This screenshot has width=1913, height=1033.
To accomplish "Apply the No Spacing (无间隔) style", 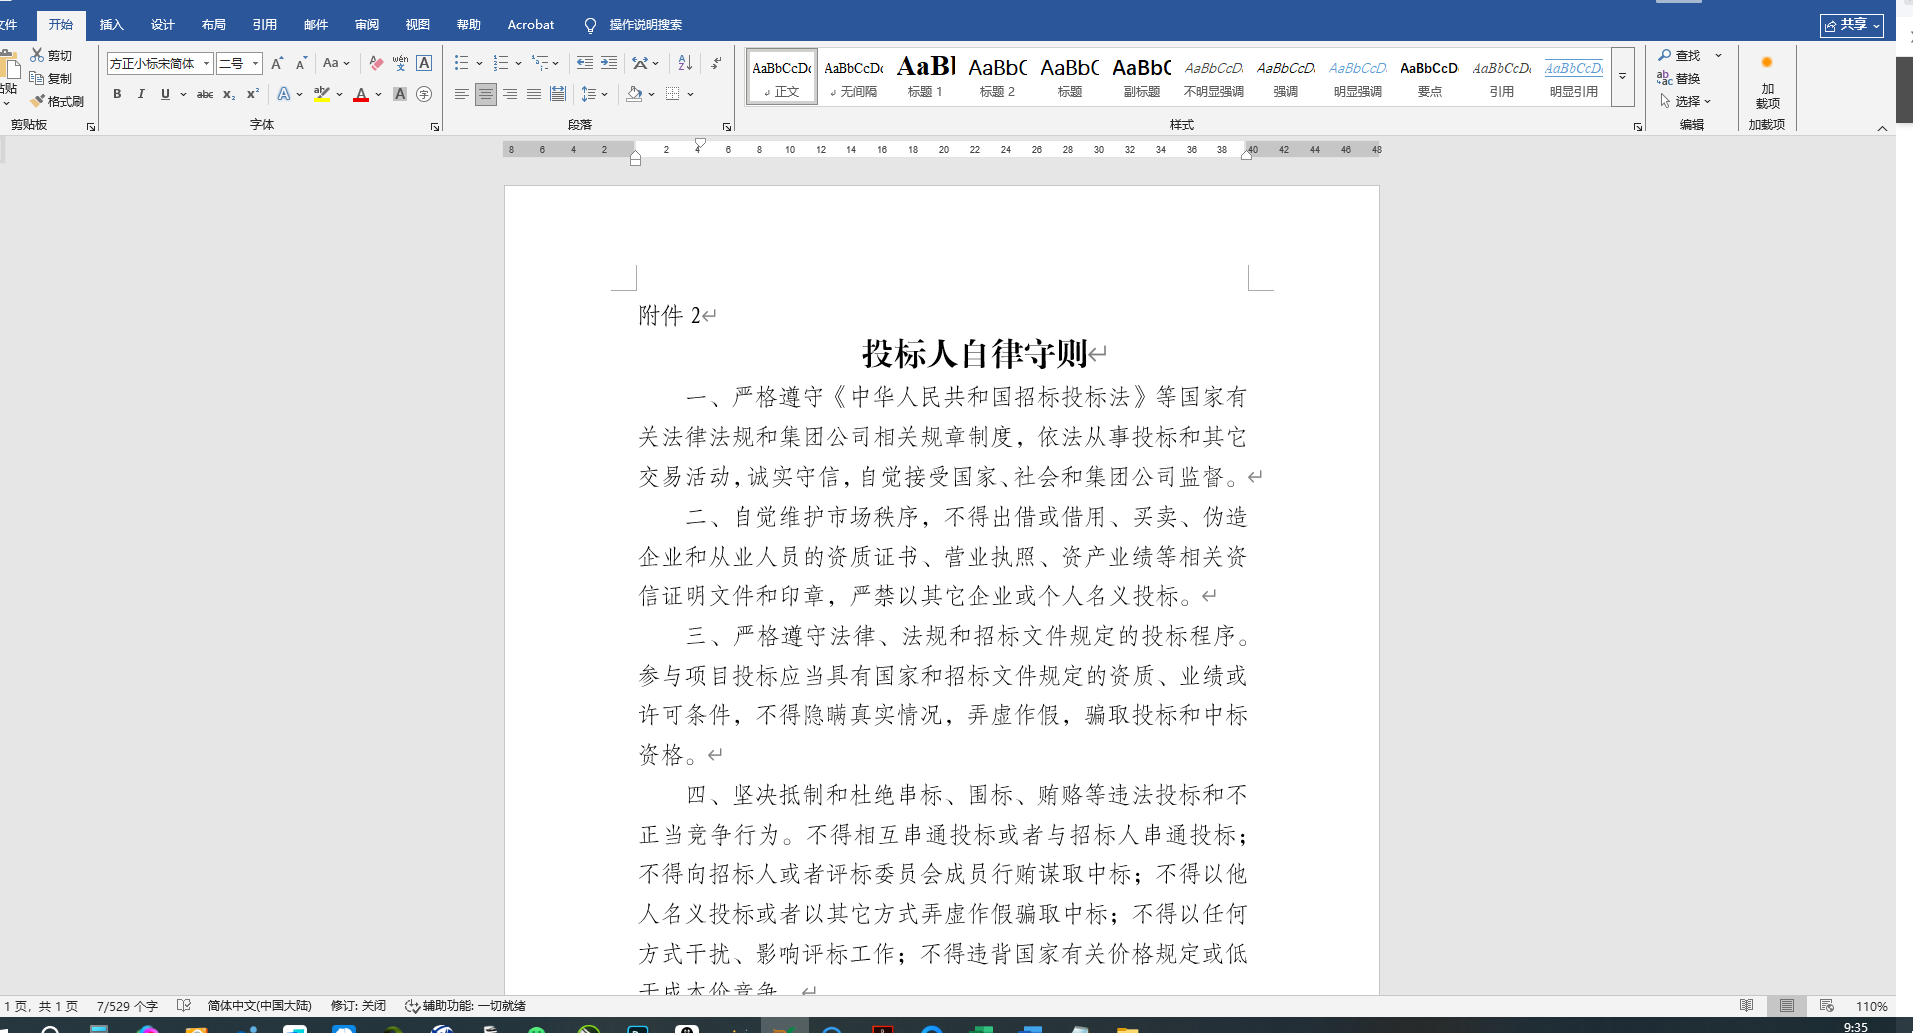I will [x=853, y=76].
